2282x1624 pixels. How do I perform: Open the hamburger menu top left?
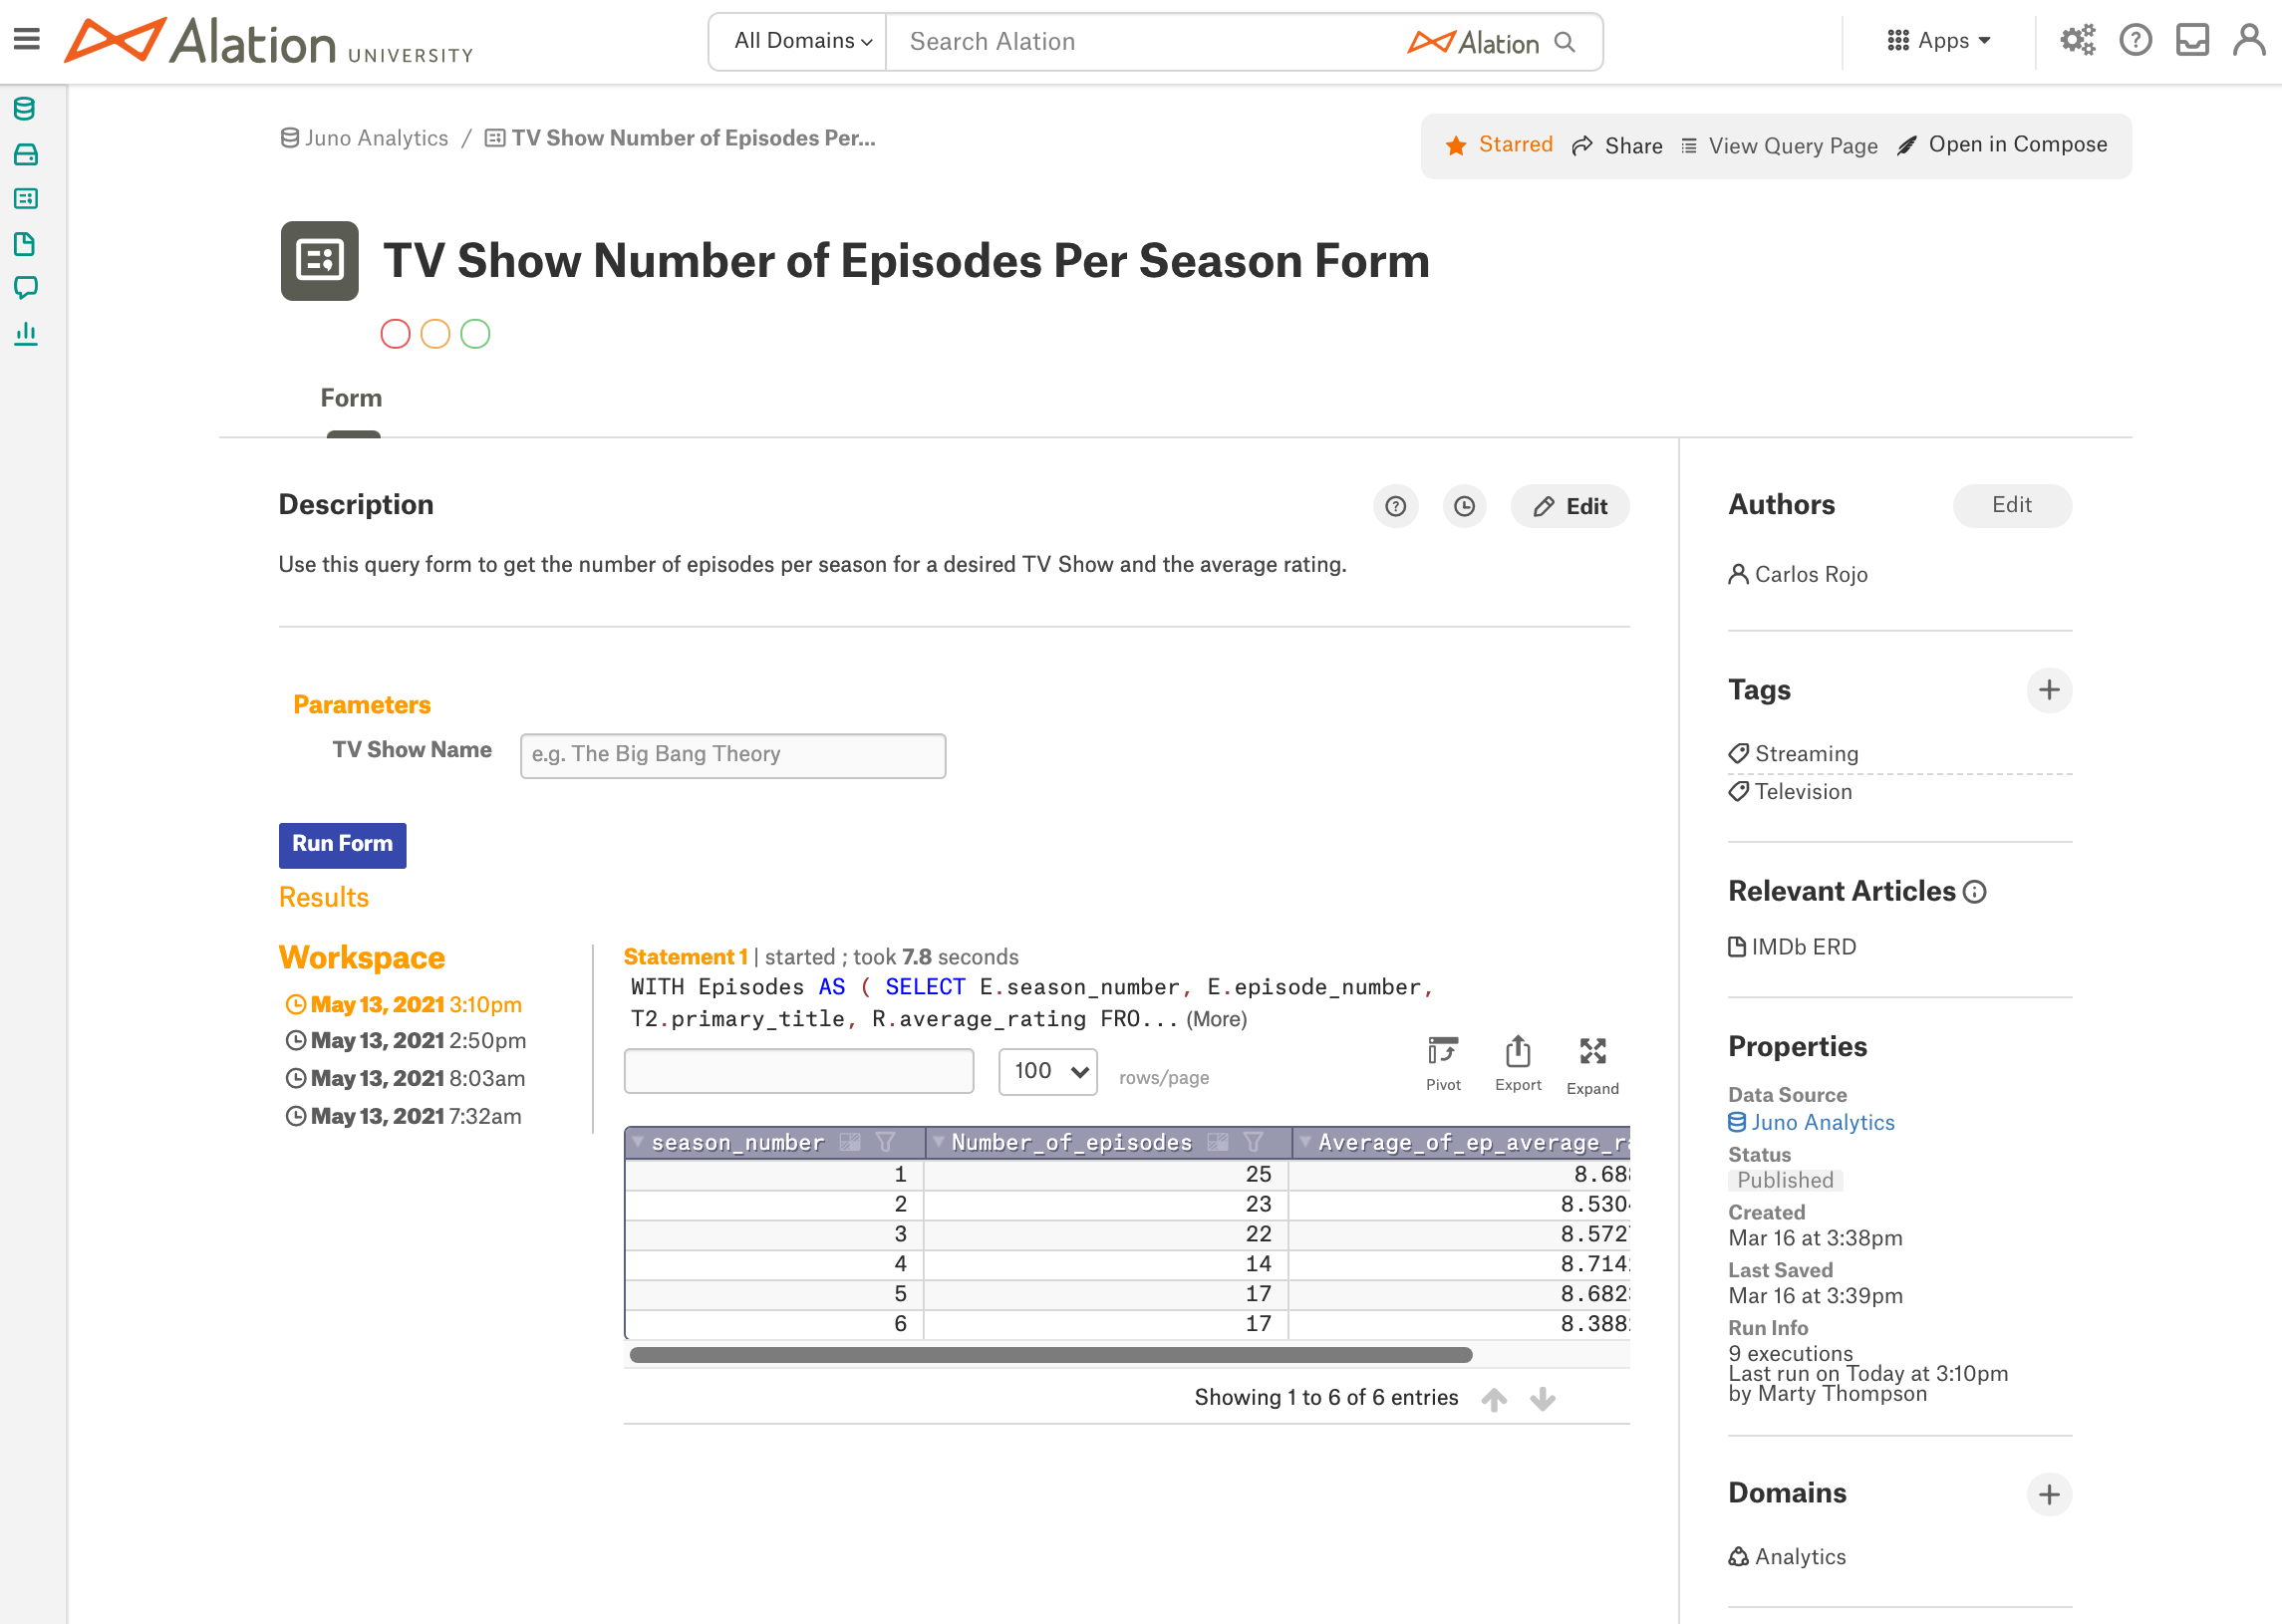click(x=26, y=40)
